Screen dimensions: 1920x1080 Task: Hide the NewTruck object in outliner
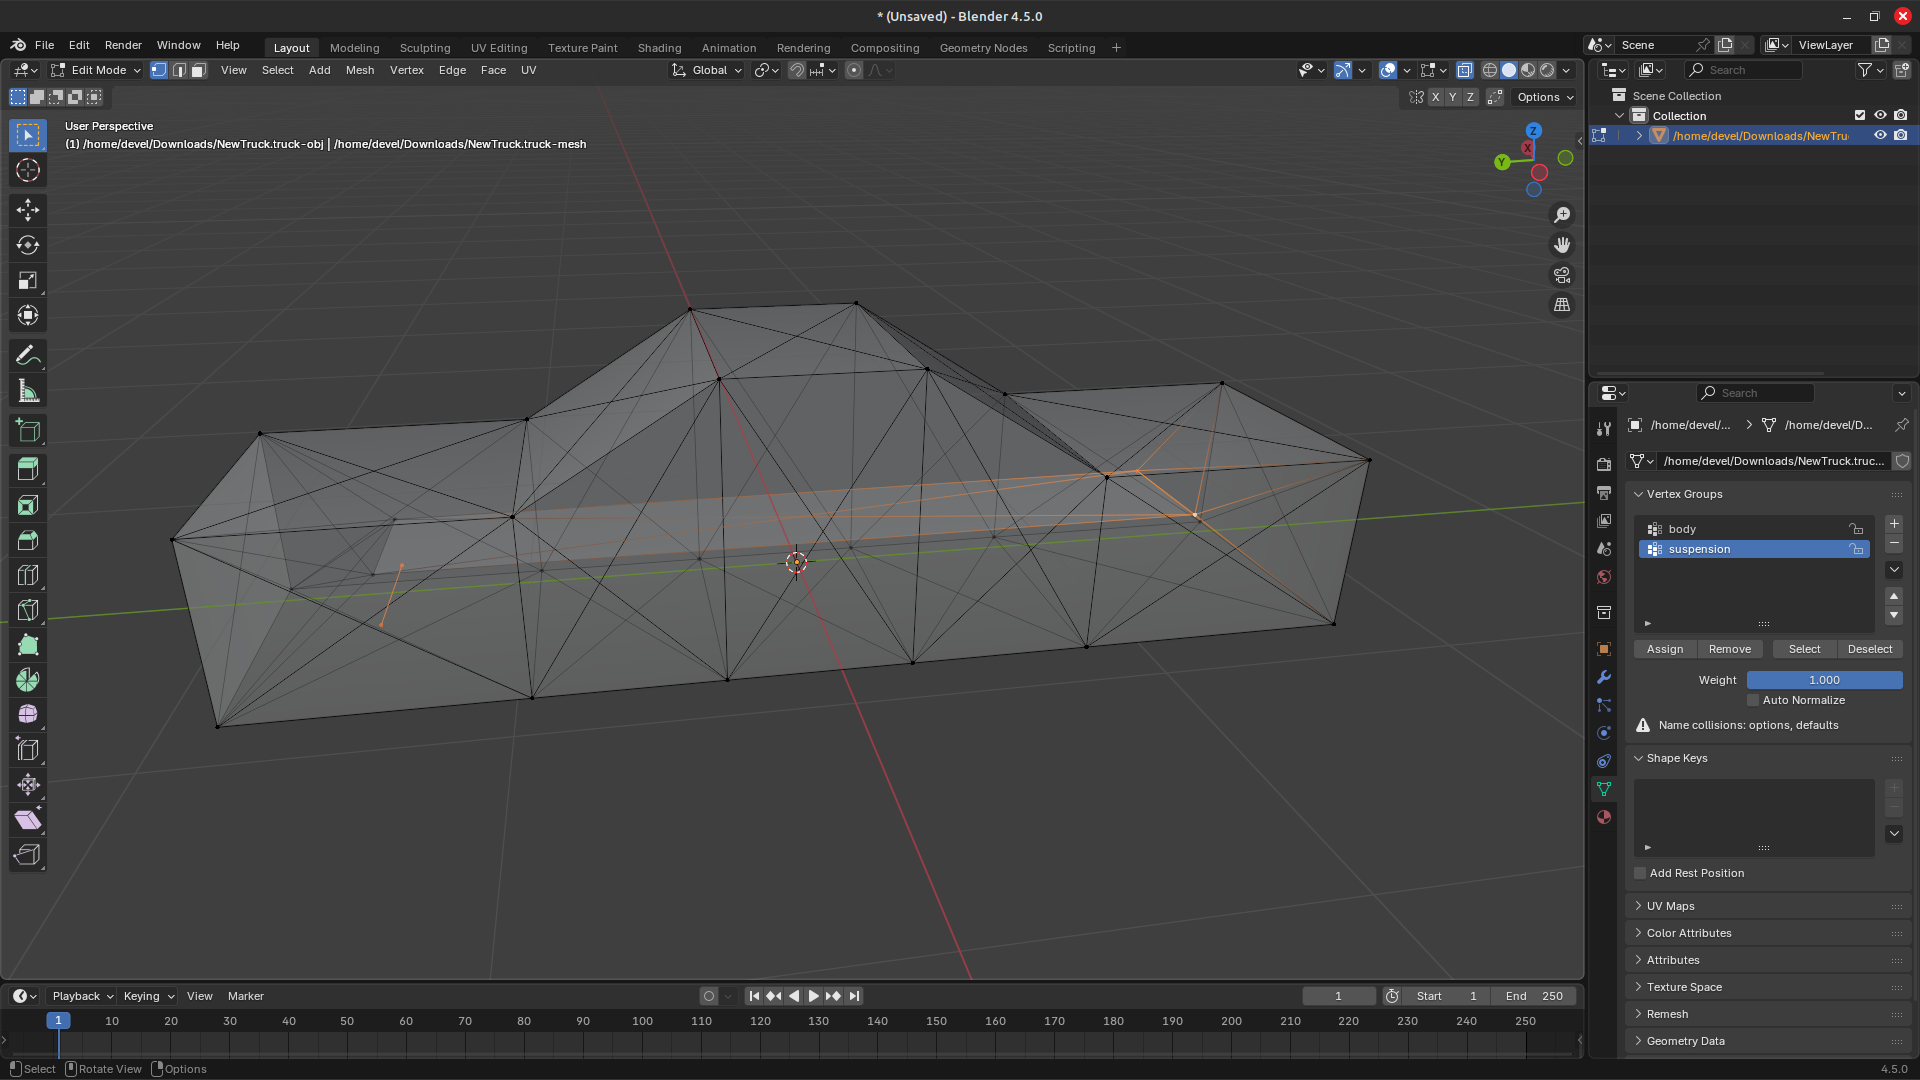[1880, 135]
